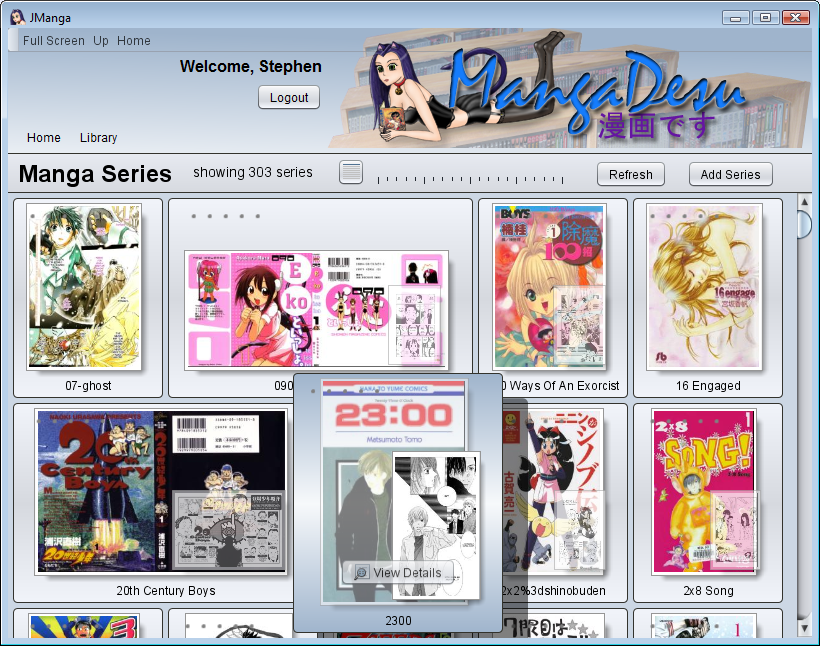Click the JManga app icon in title bar
This screenshot has height=646, width=820.
tap(17, 17)
